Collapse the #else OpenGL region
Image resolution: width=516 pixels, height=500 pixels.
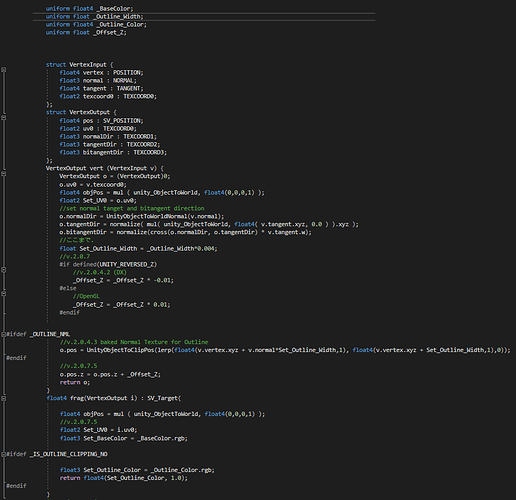3,293
